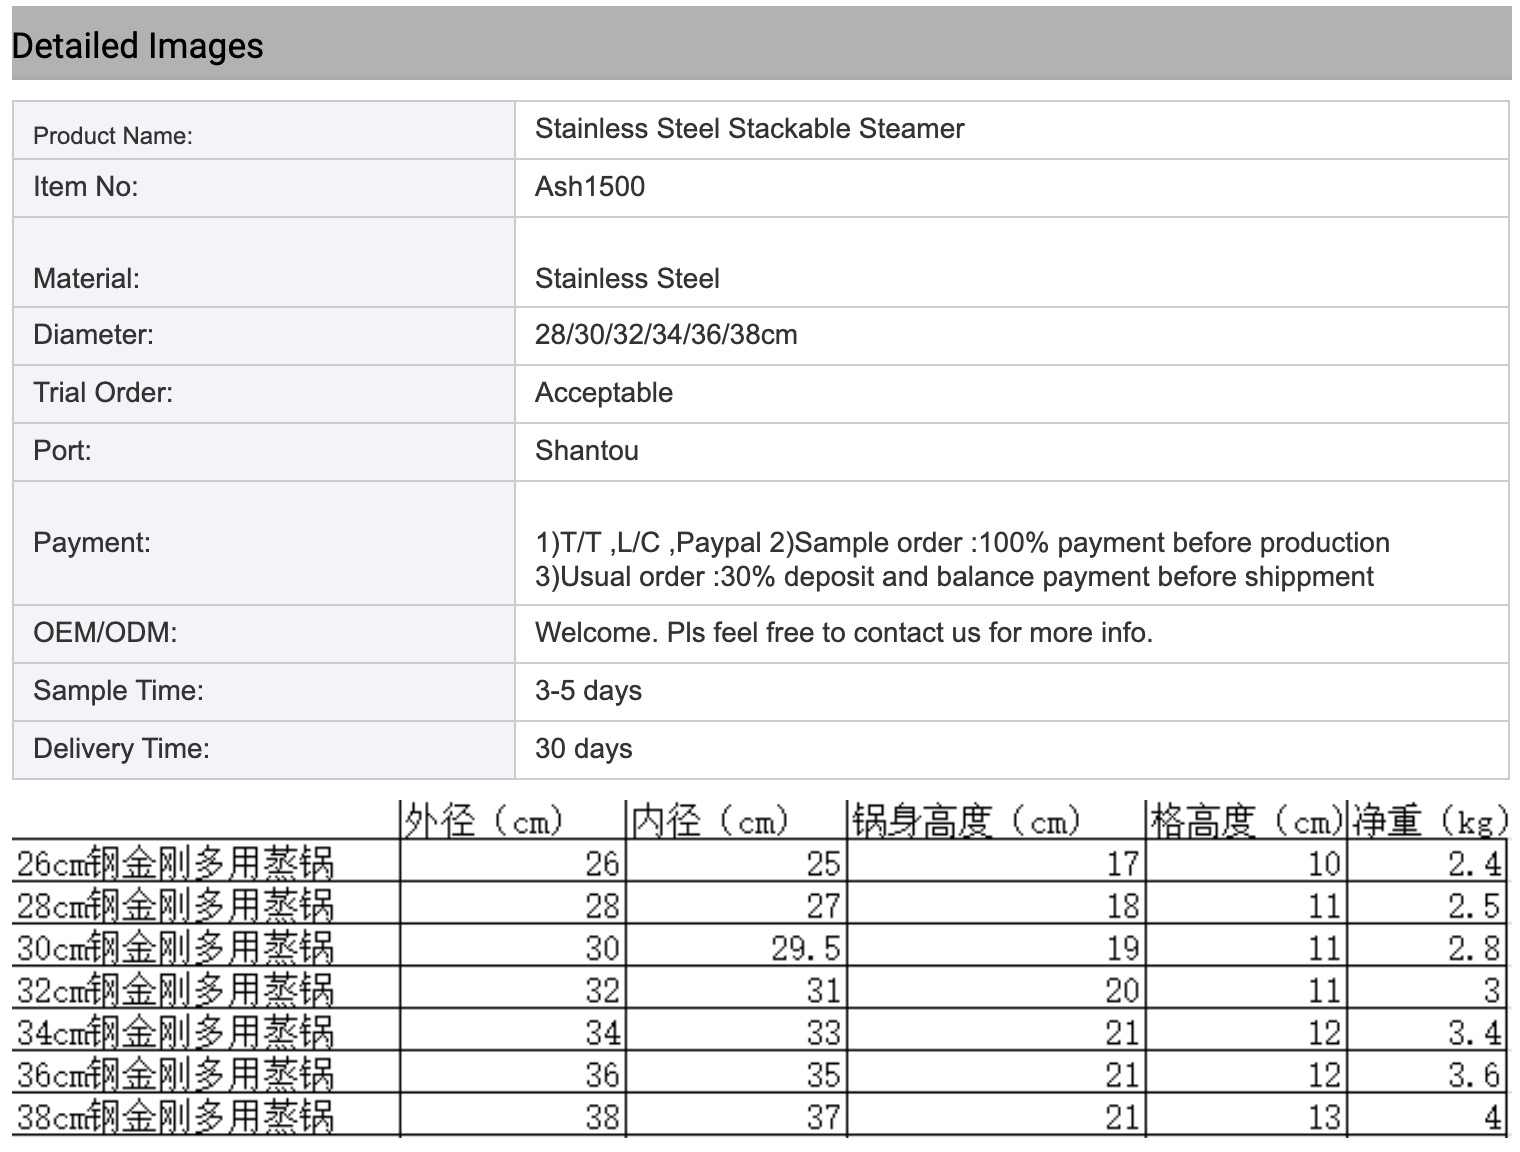The width and height of the screenshot is (1520, 1152).
Task: Click the 外径（cm）column header
Action: [485, 821]
